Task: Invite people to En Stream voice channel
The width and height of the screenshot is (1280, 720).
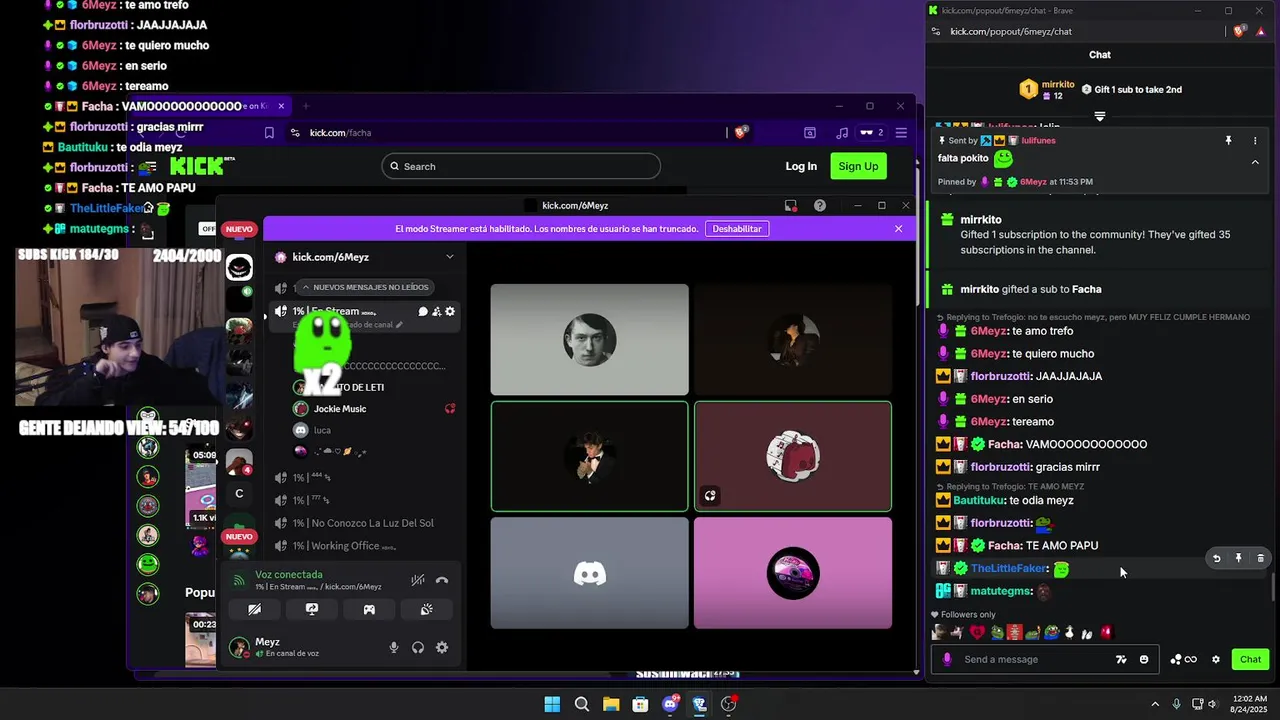Action: [x=437, y=312]
